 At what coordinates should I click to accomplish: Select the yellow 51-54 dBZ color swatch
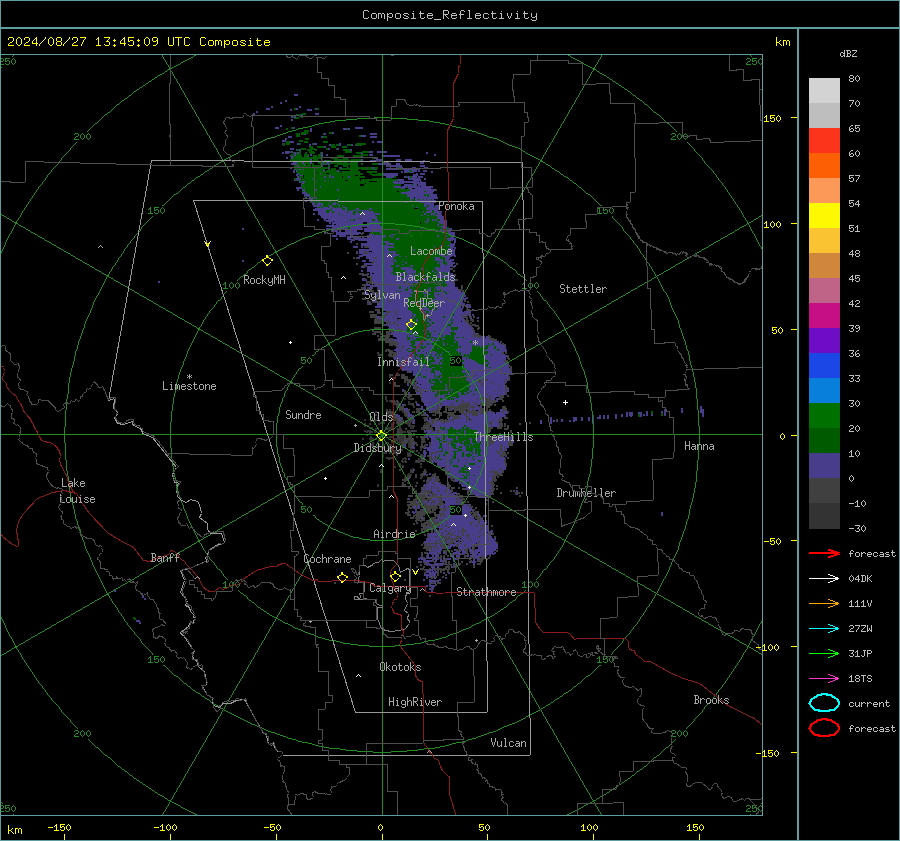[824, 216]
